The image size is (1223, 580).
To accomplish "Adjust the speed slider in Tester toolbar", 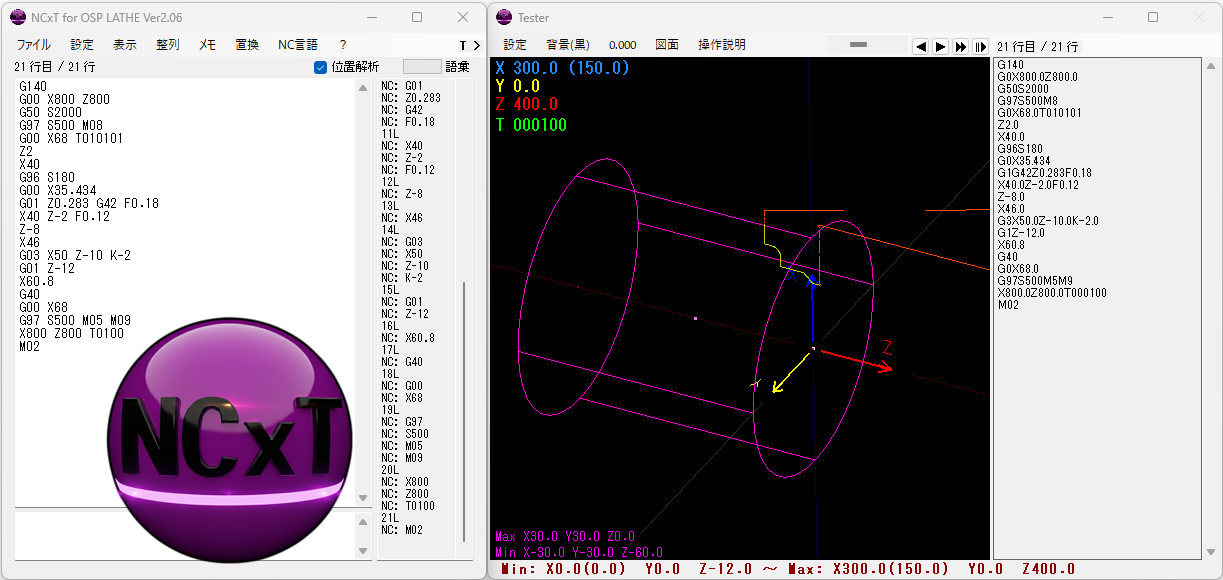I will tap(860, 45).
